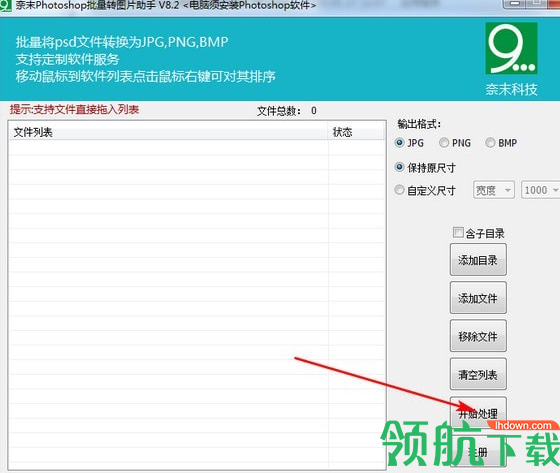Click the 文件总数 label
The image size is (560, 473).
pyautogui.click(x=279, y=111)
